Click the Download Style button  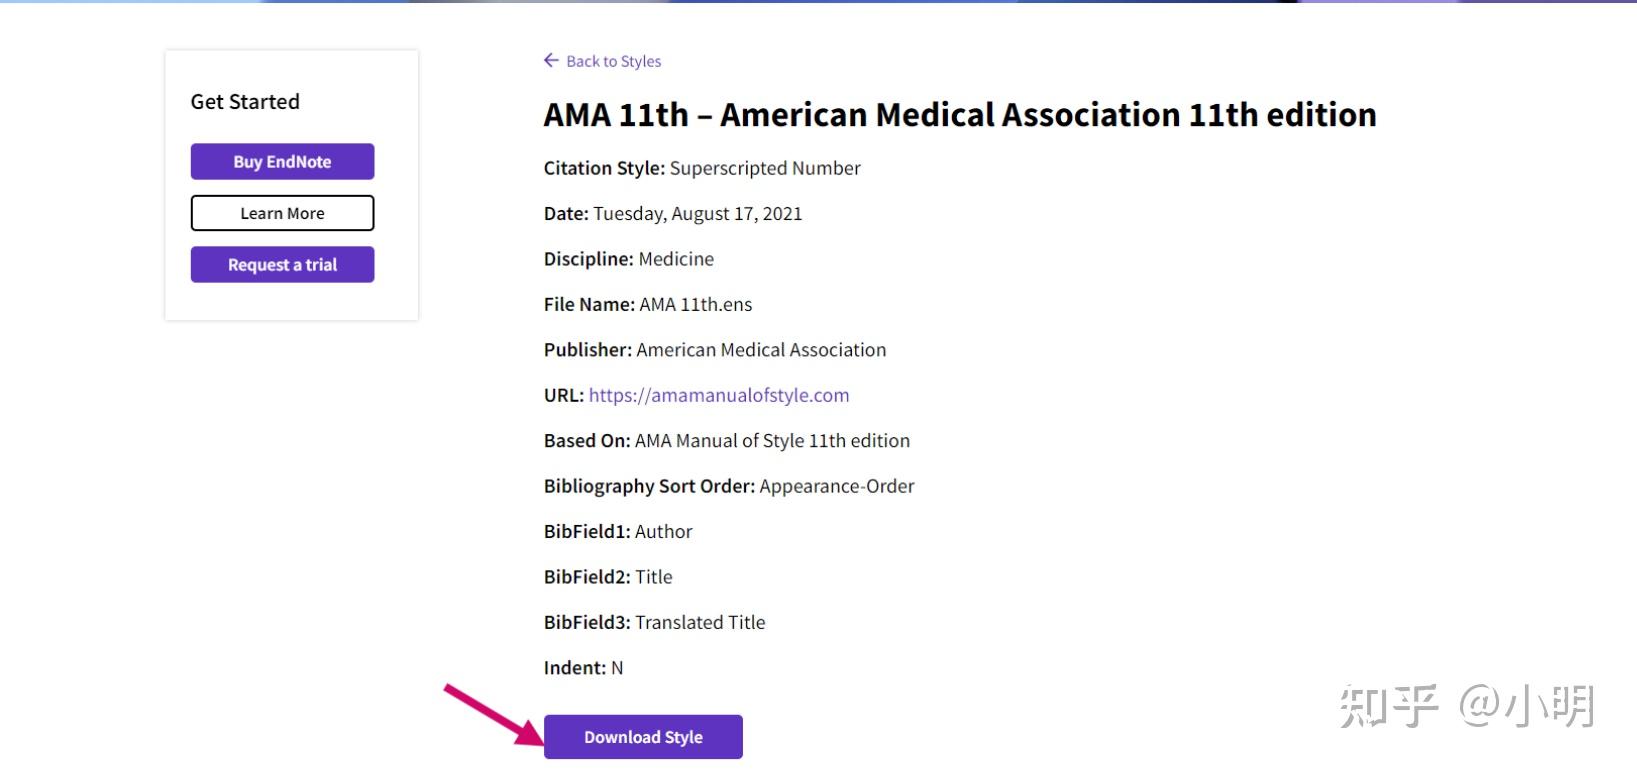[643, 737]
